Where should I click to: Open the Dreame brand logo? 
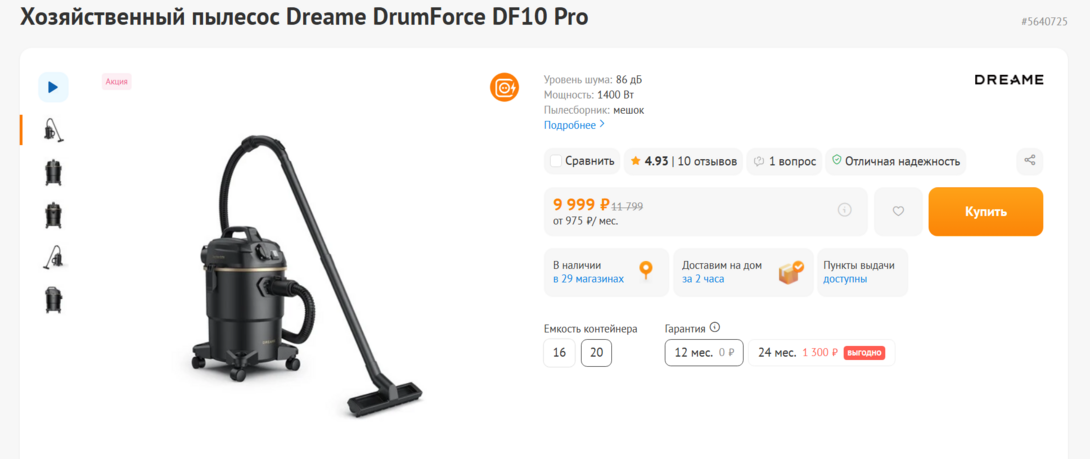click(1008, 80)
